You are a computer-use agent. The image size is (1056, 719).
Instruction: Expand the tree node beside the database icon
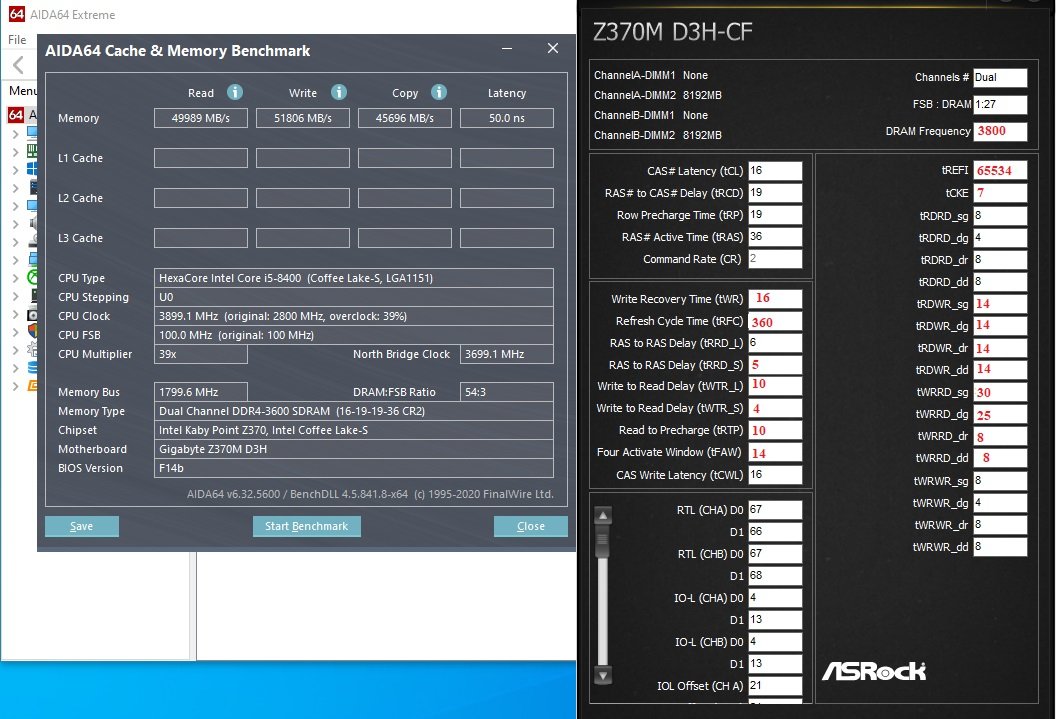coord(15,368)
